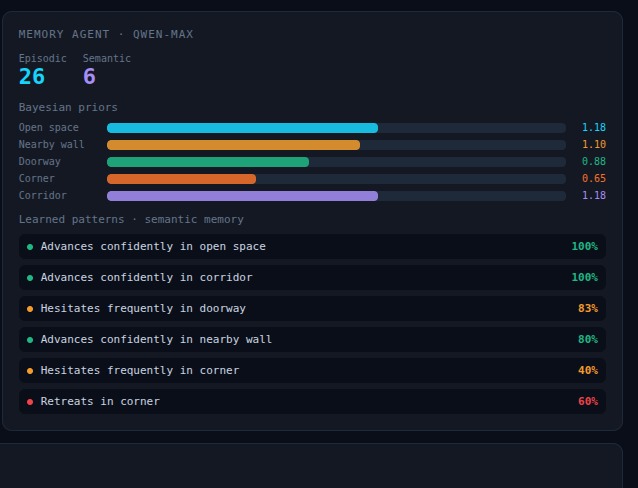Select 'Retreats in corner' pattern row
This screenshot has width=638, height=488.
coord(312,401)
